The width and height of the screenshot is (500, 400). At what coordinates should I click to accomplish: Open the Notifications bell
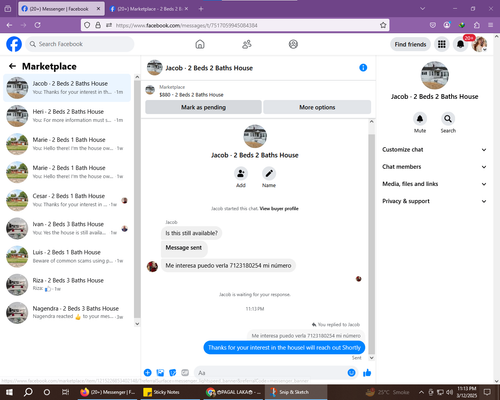460,44
